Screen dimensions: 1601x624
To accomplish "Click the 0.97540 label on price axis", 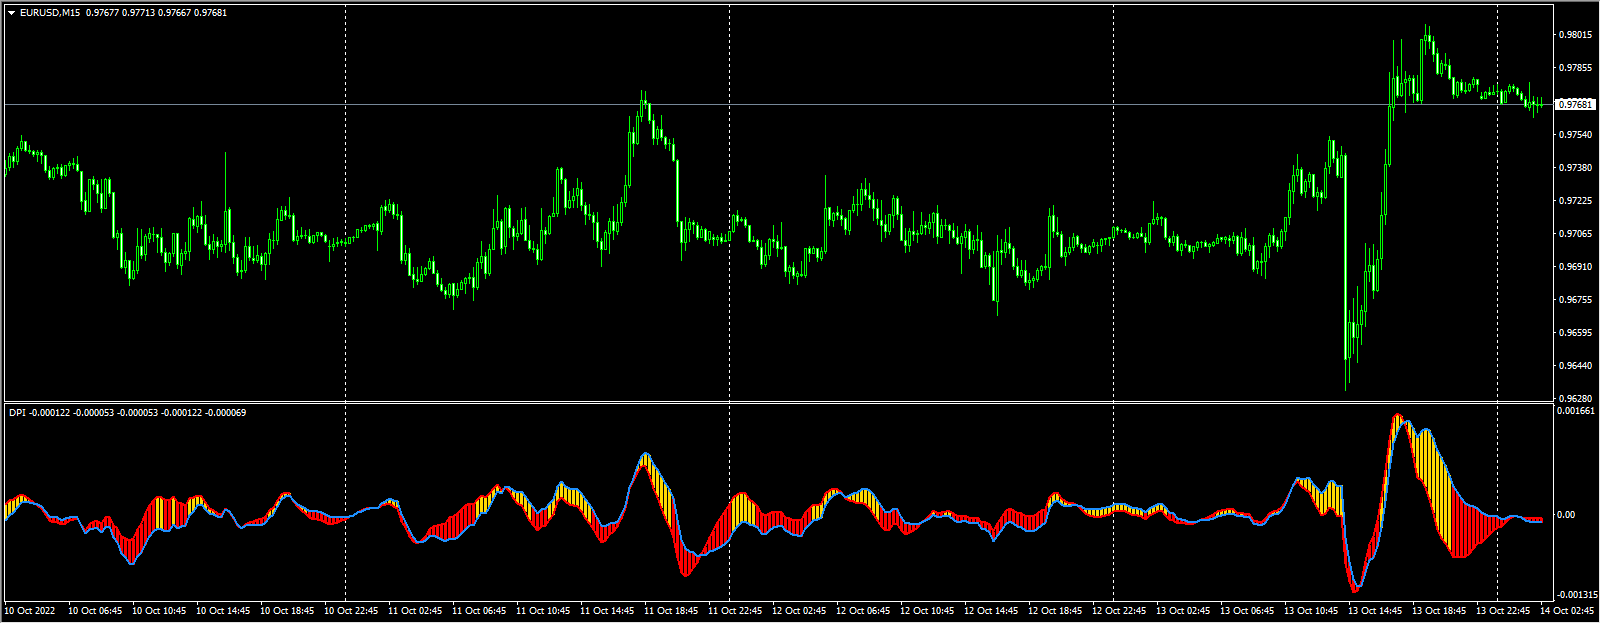I will click(x=1575, y=134).
